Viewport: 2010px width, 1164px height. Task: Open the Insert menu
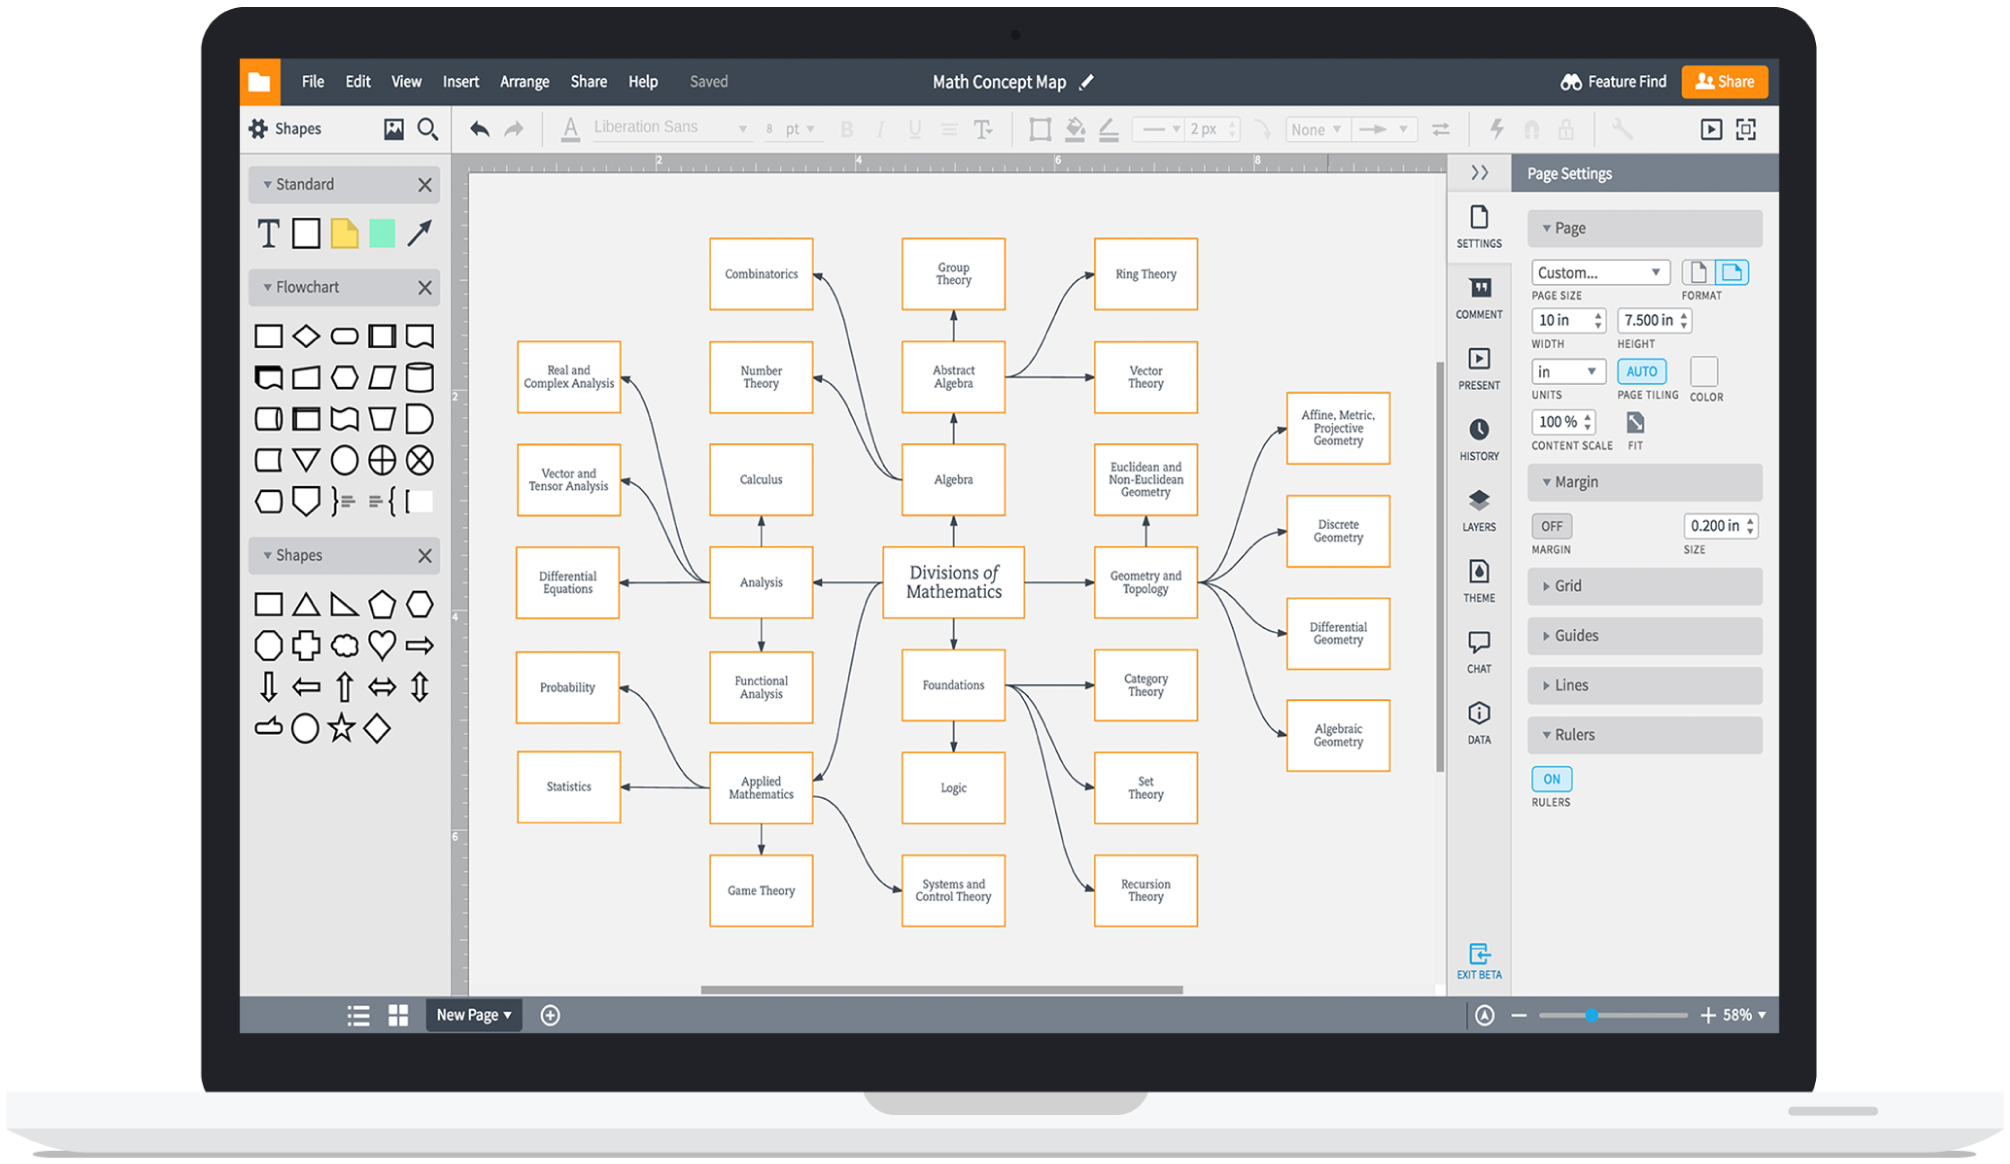[x=460, y=82]
